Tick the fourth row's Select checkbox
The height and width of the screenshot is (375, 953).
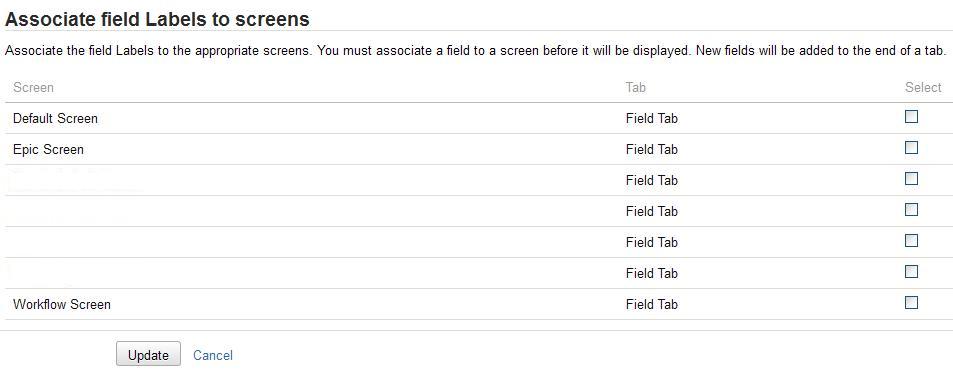(911, 210)
